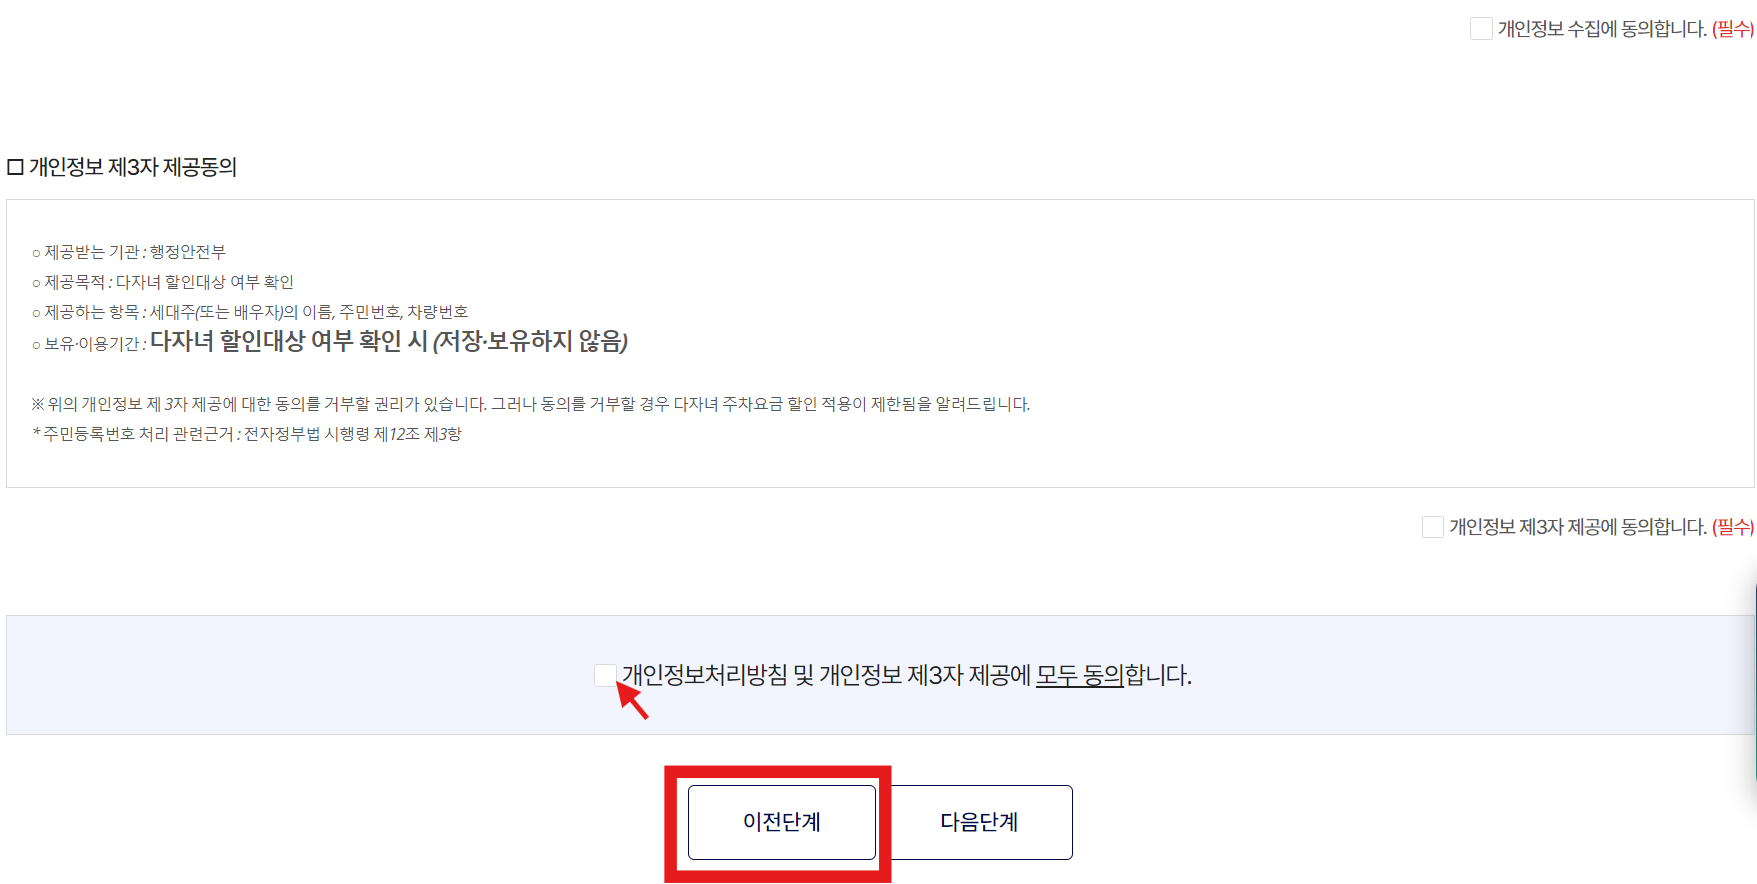Click the underlined 모두 동의 text

1080,675
